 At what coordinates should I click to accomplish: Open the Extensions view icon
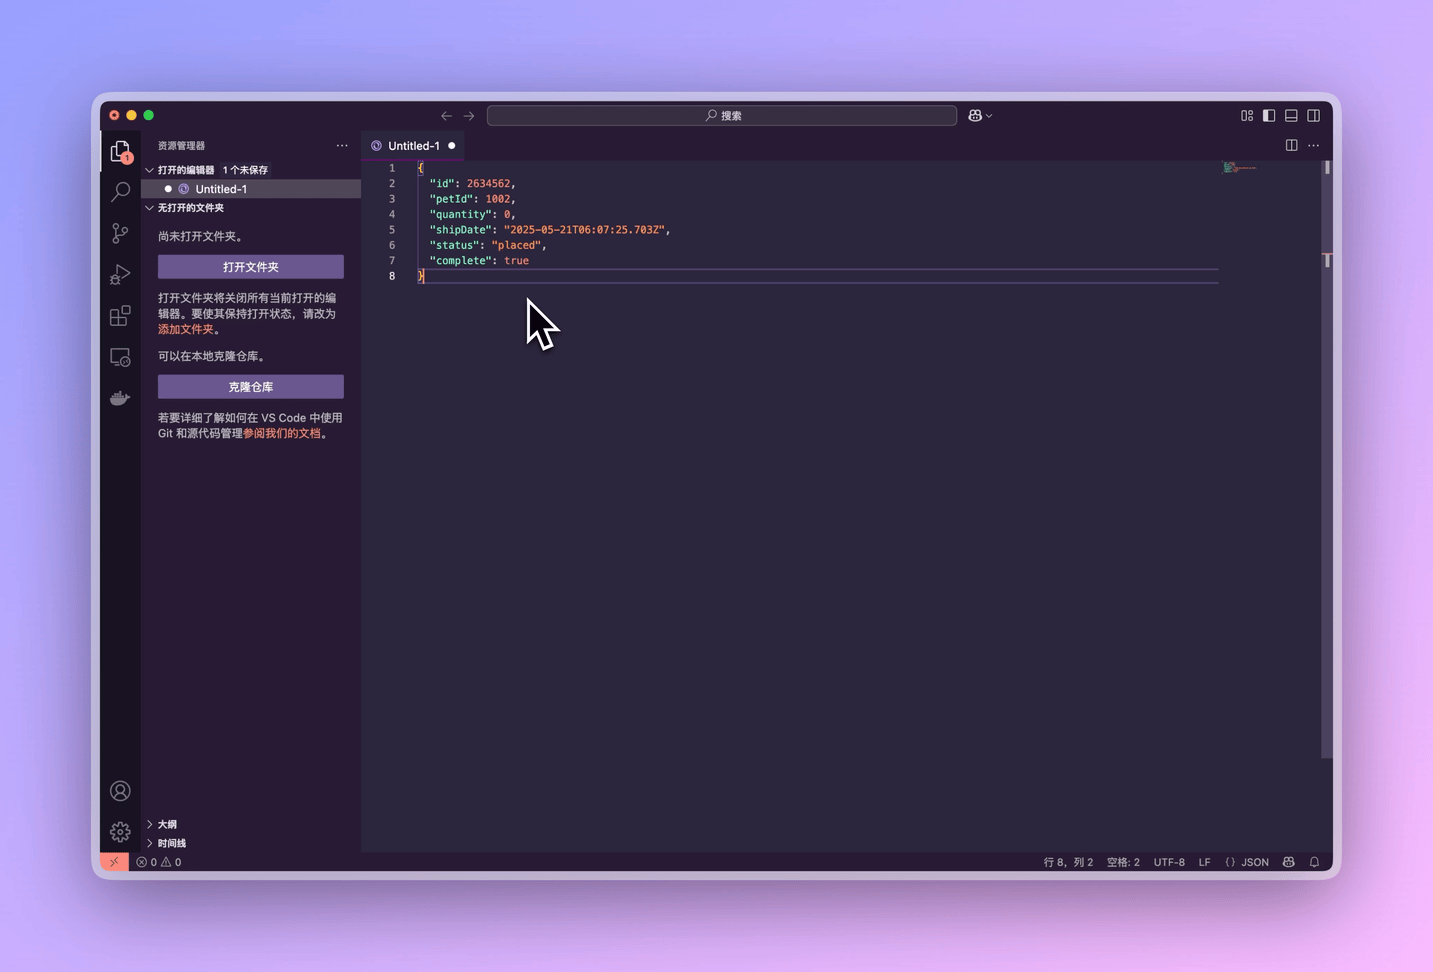[x=120, y=316]
